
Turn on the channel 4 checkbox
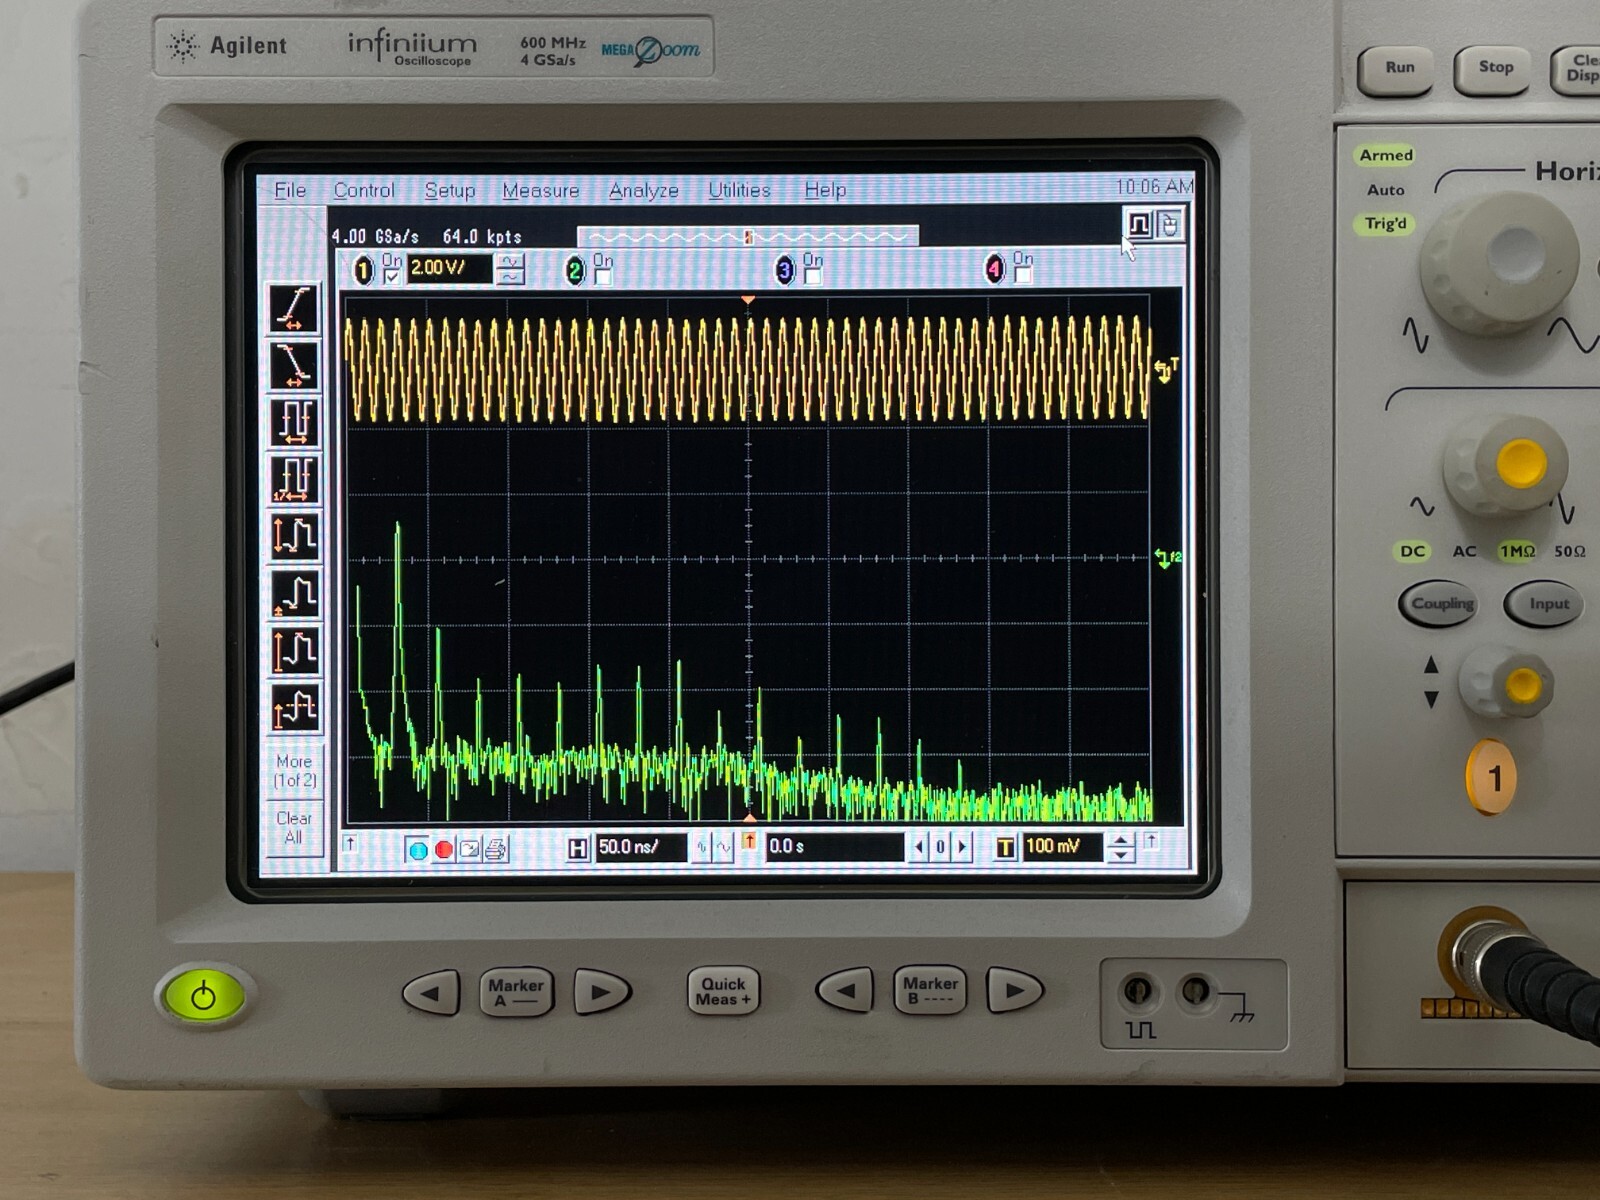pos(1023,275)
